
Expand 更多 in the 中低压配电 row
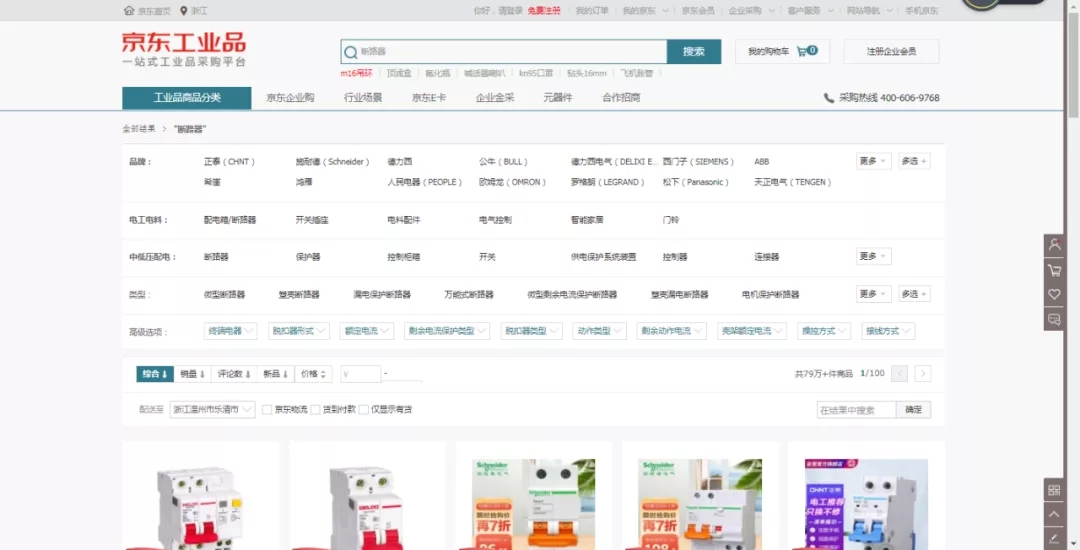[x=873, y=256]
